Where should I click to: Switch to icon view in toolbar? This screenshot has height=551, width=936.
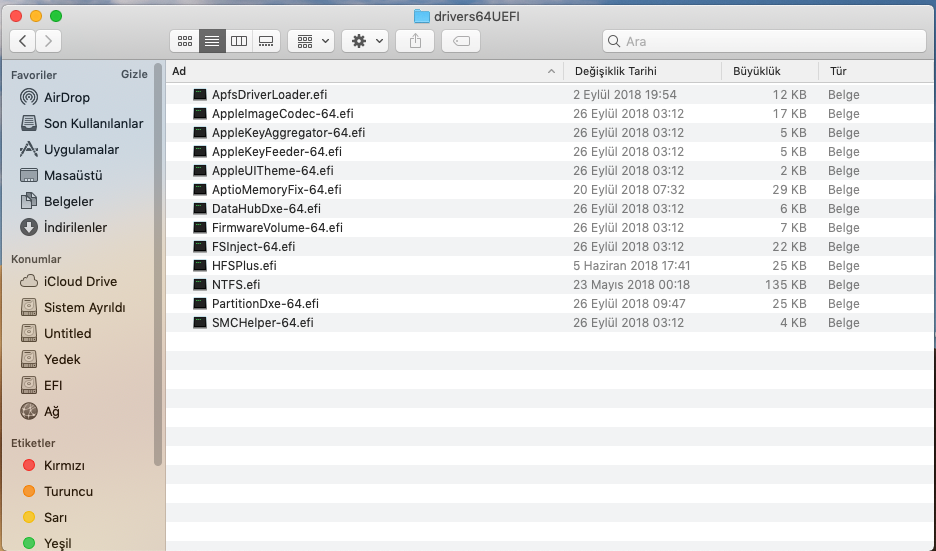click(184, 41)
